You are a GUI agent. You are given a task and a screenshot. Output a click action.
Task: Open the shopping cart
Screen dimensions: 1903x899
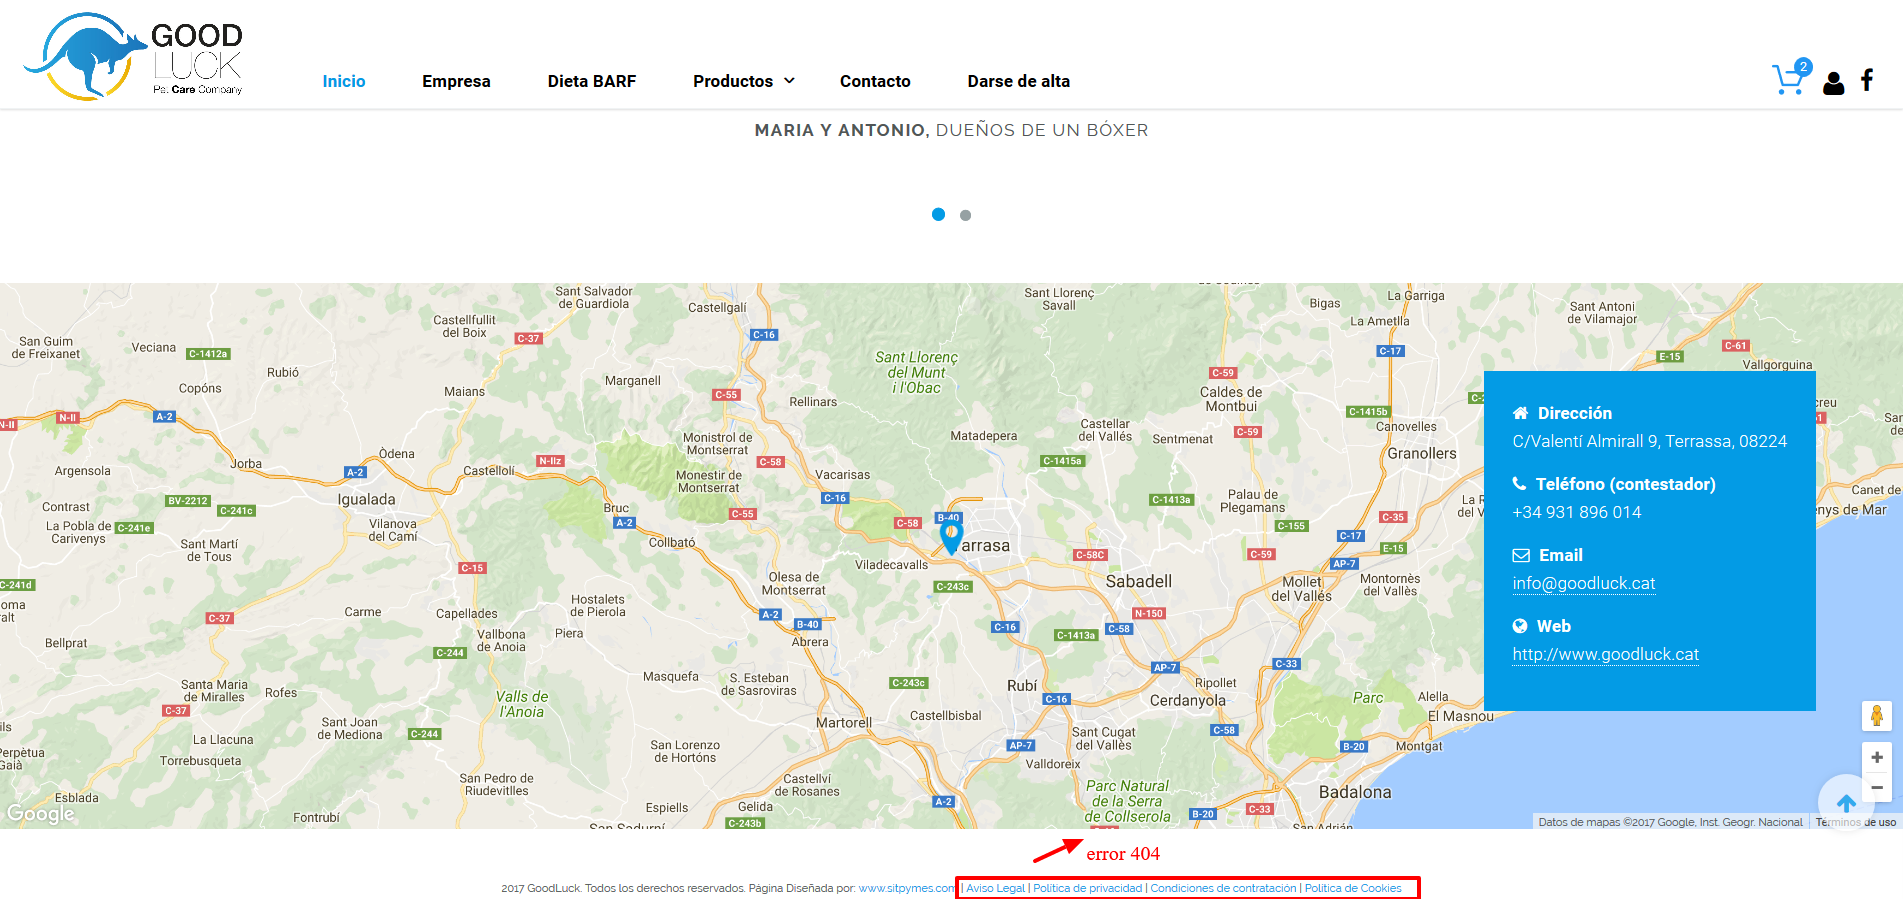(1790, 78)
